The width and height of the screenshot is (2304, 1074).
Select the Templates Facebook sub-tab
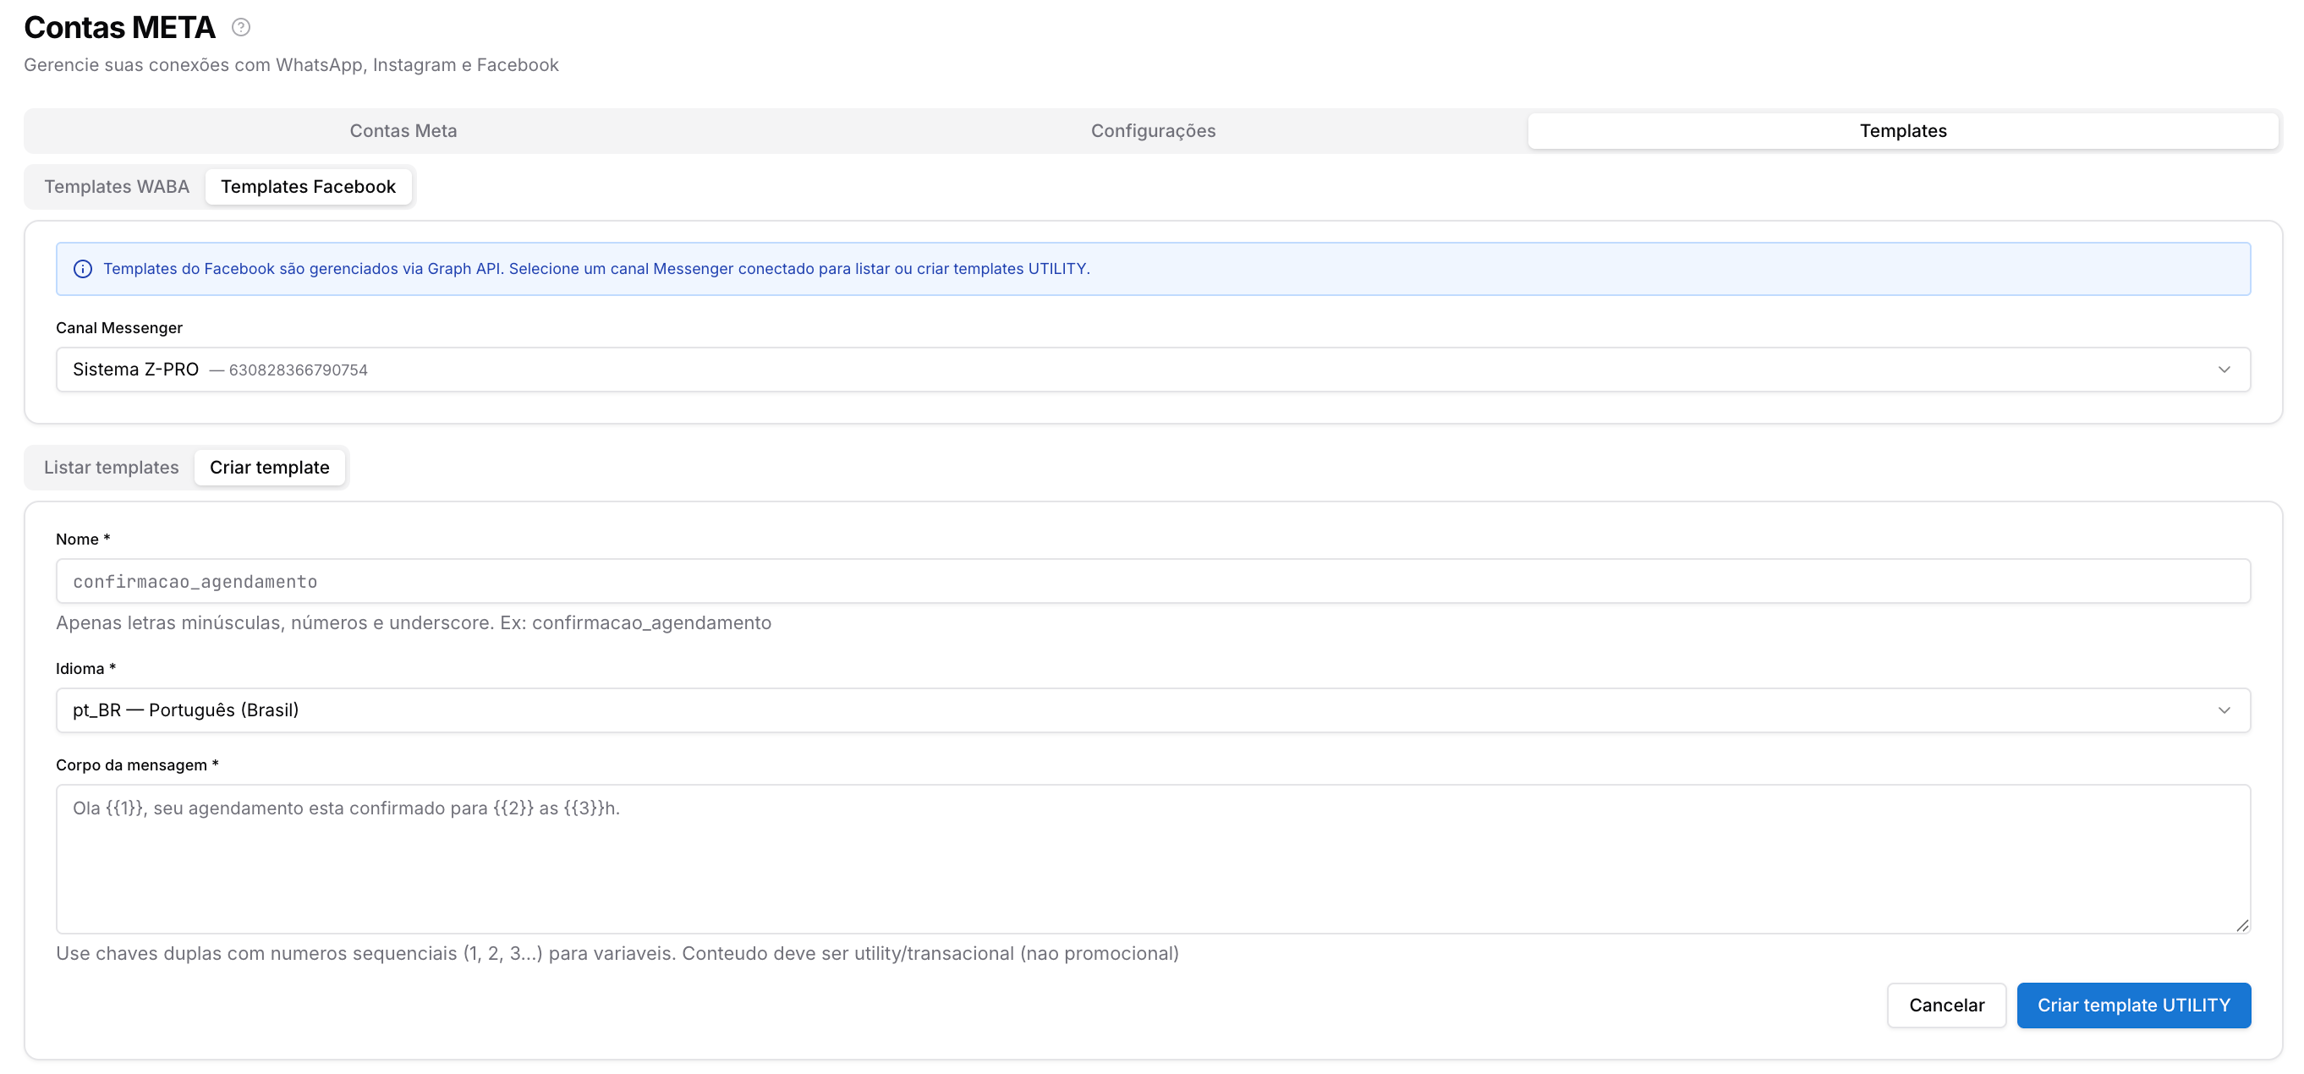[308, 187]
